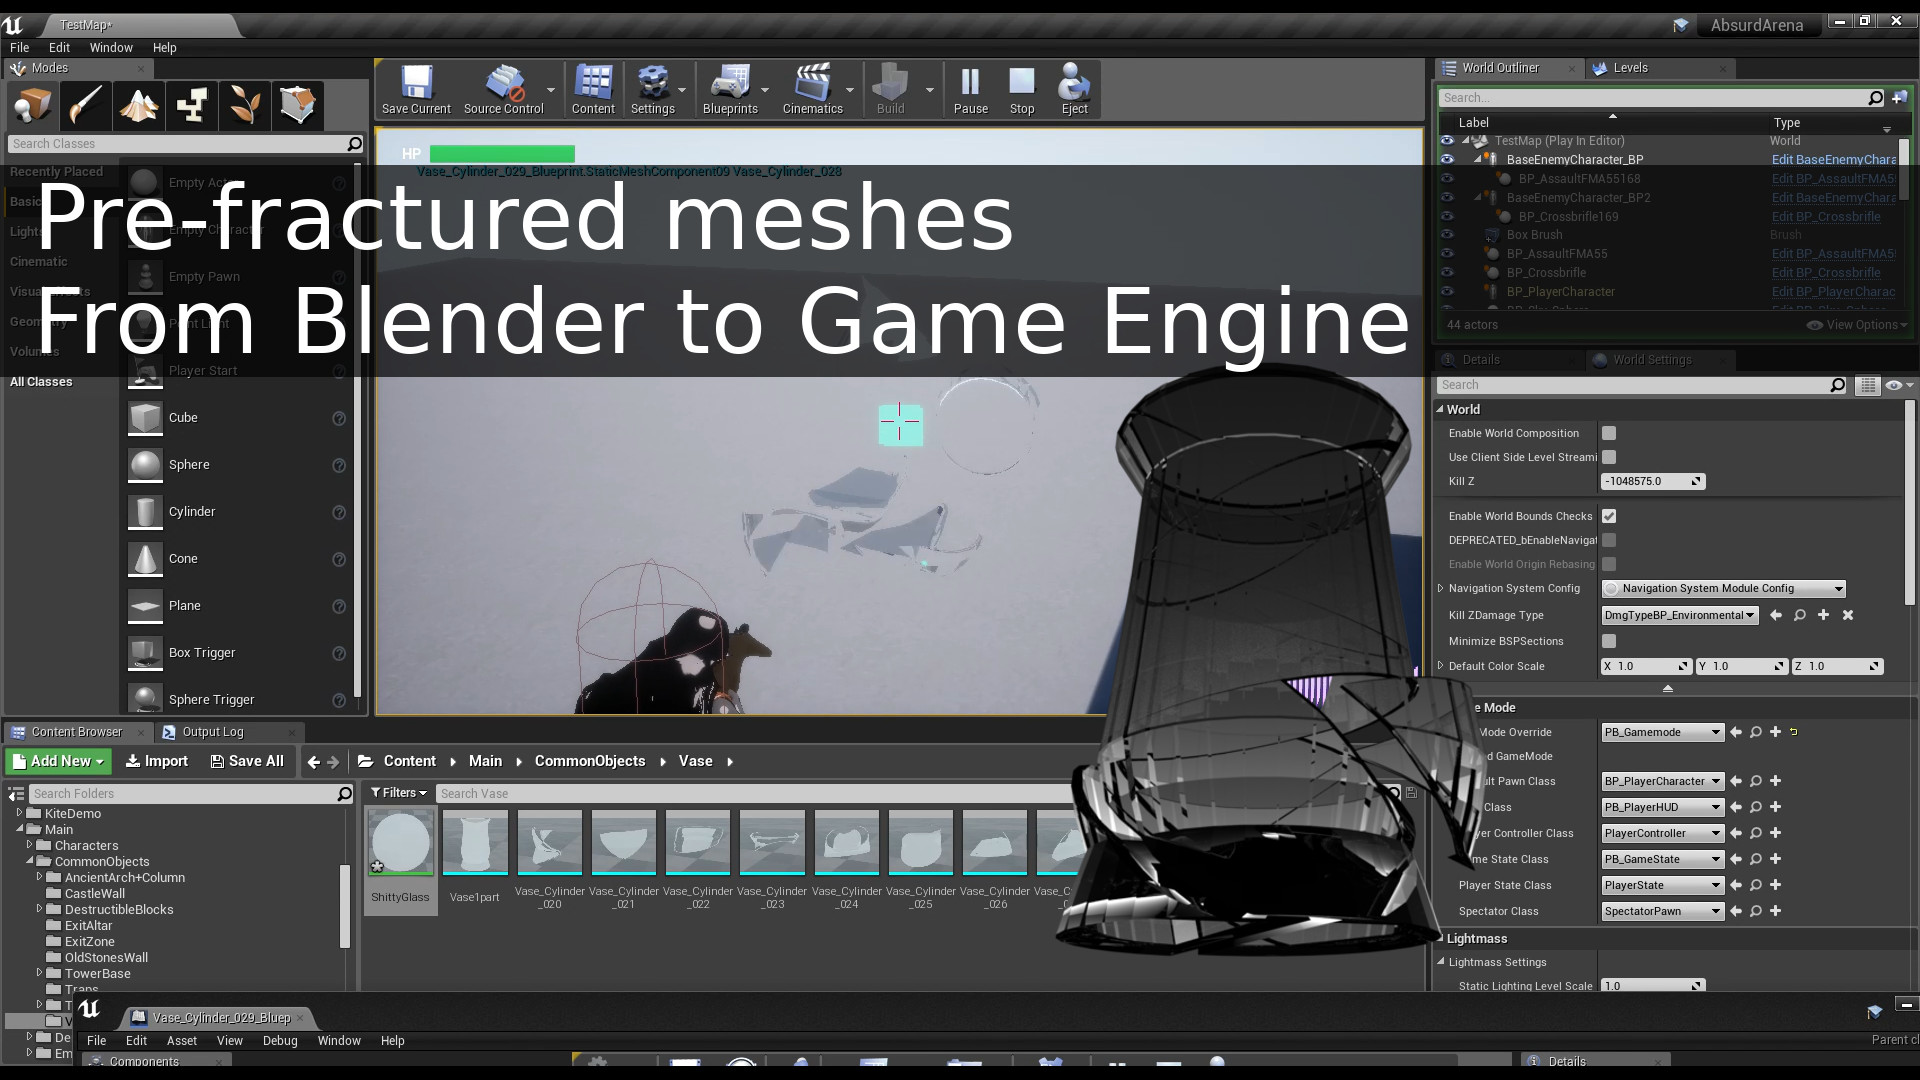Toggle Use Client Side Level Streaming checkbox
Screen dimensions: 1920x1080
coord(1609,457)
